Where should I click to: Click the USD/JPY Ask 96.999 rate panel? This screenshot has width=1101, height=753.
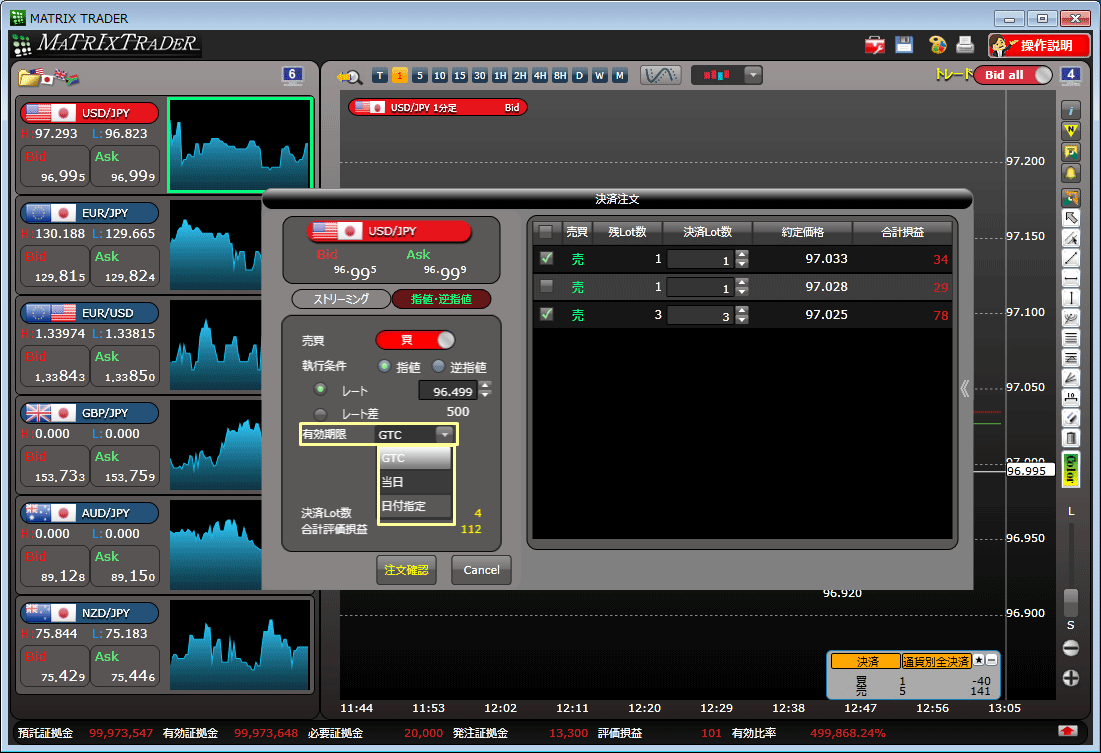[x=126, y=166]
